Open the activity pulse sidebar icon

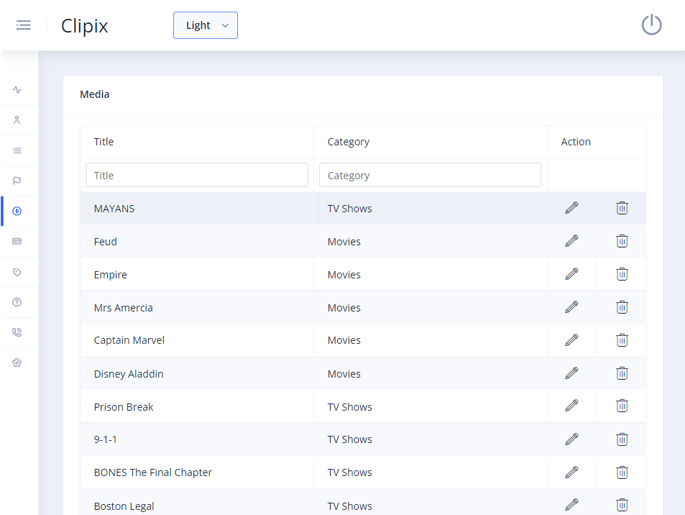click(x=17, y=90)
